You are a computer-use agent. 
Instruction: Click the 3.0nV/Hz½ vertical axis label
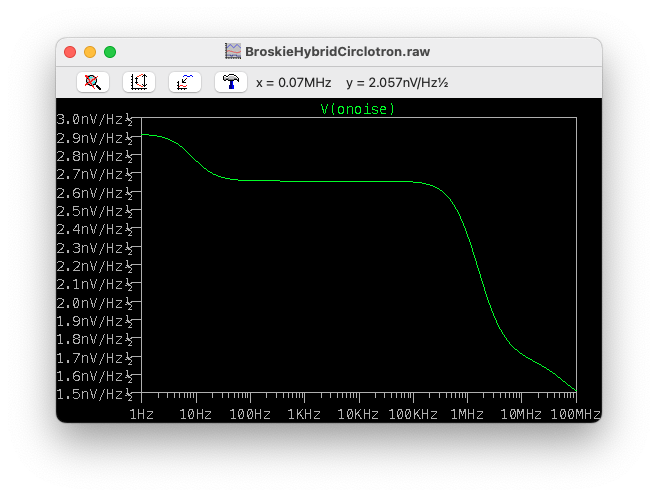pos(95,120)
